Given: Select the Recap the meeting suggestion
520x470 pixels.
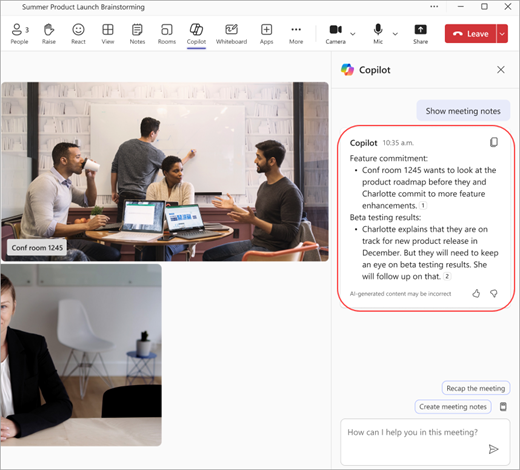Looking at the screenshot, I should pos(476,388).
